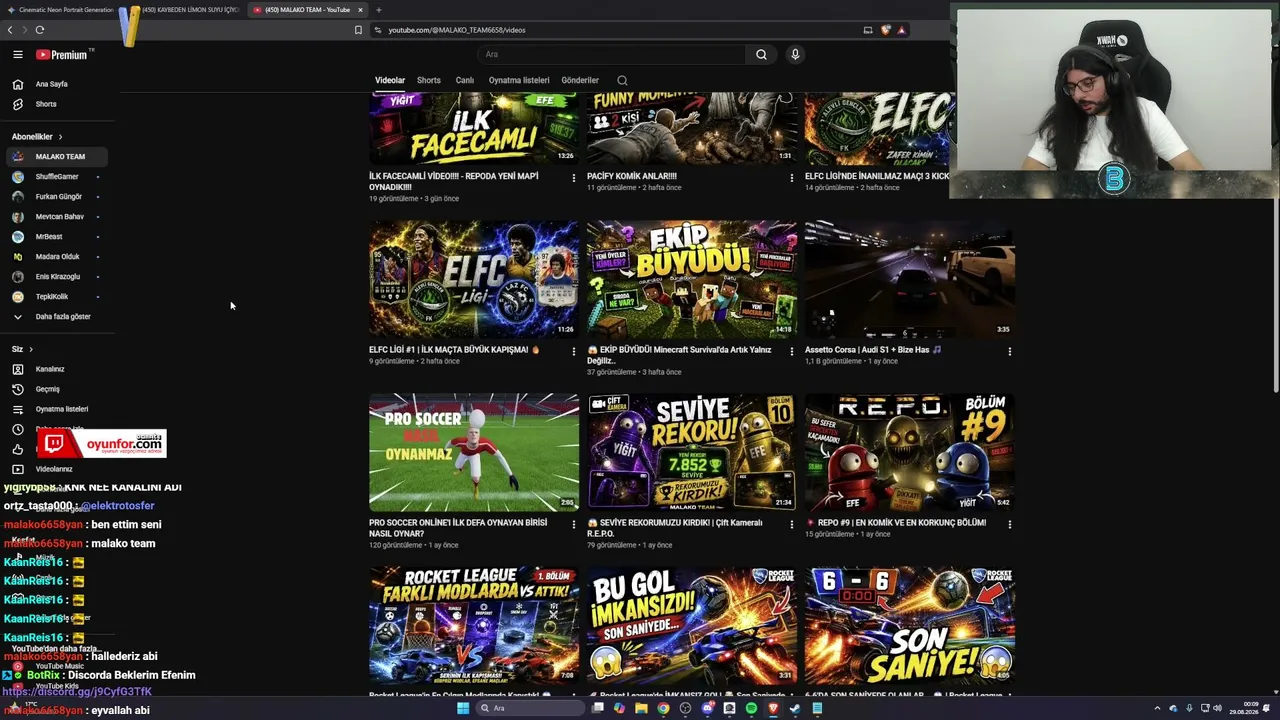Go back with the browser back arrow
The width and height of the screenshot is (1280, 720).
[x=10, y=30]
